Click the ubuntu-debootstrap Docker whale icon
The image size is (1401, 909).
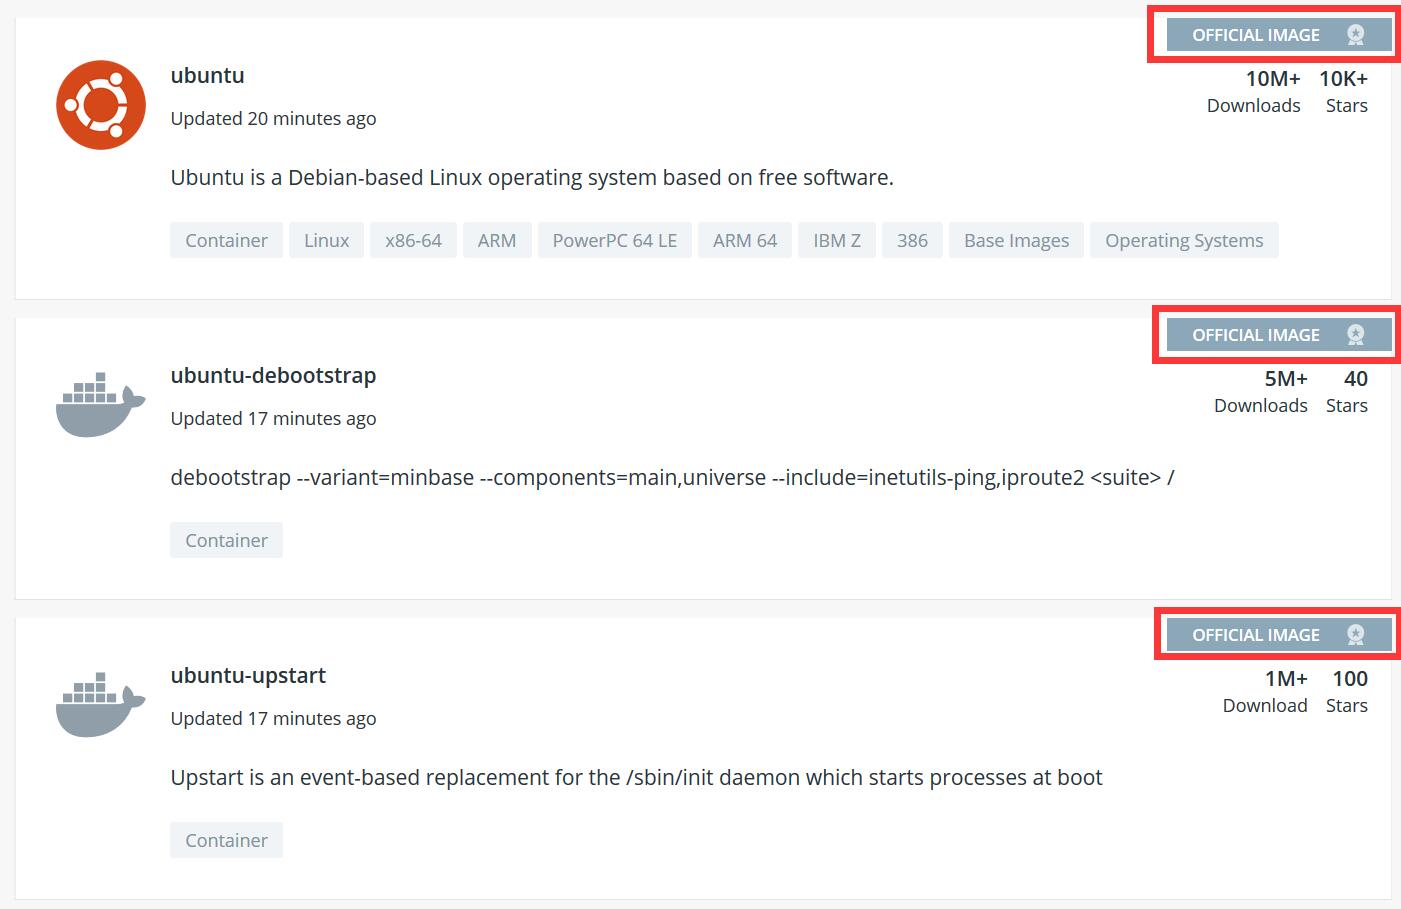coord(100,404)
